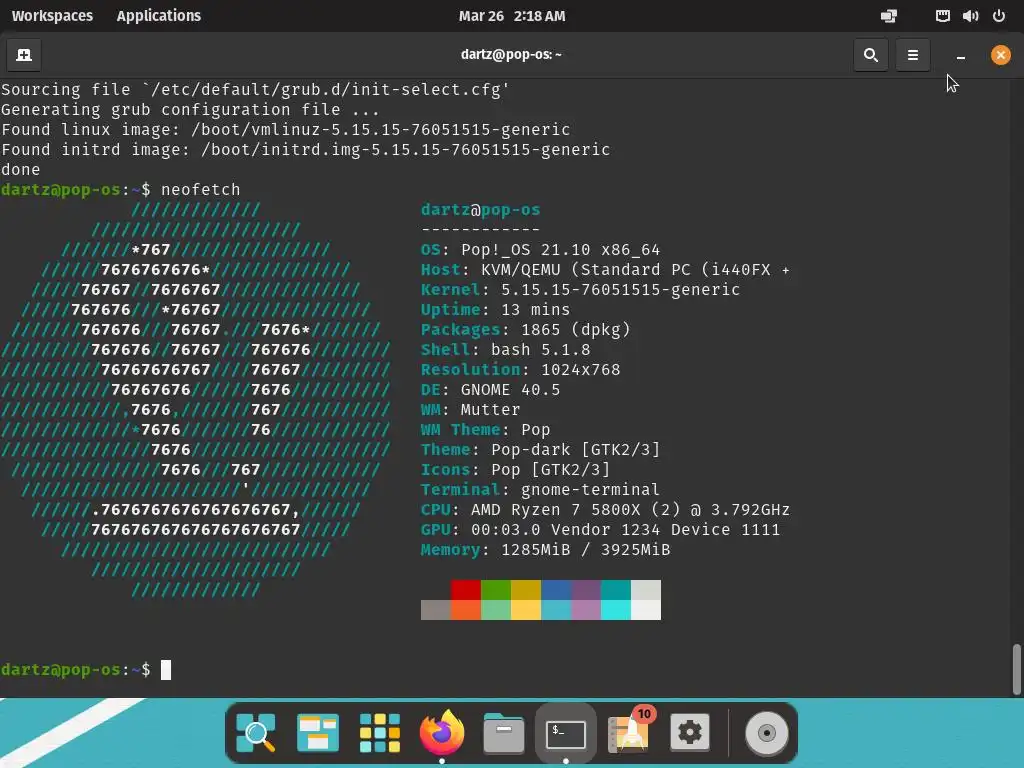Open Workspaces view from dock
This screenshot has height=768, width=1024.
click(318, 733)
